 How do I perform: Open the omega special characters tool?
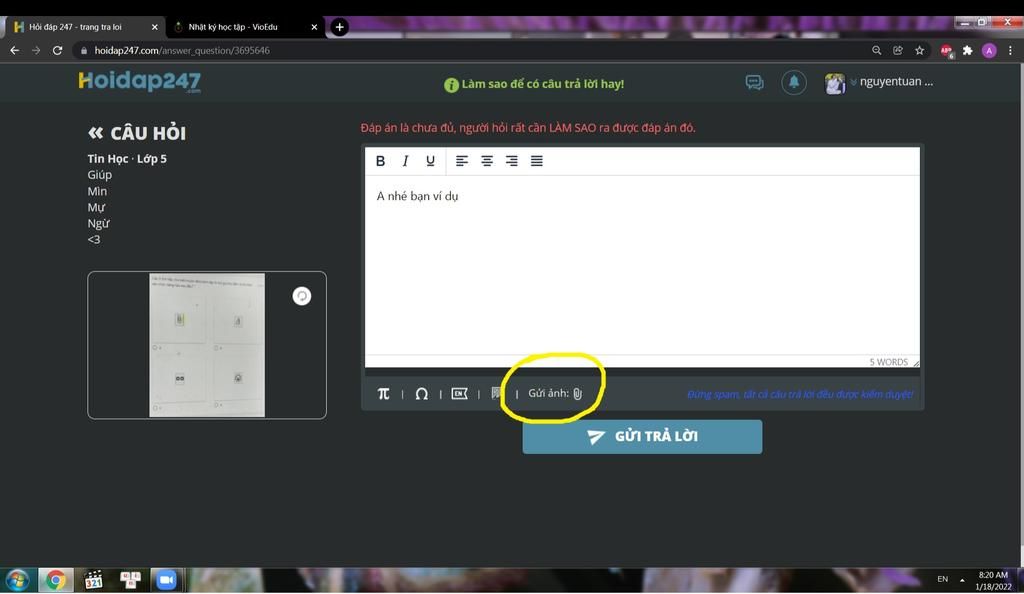tap(422, 394)
